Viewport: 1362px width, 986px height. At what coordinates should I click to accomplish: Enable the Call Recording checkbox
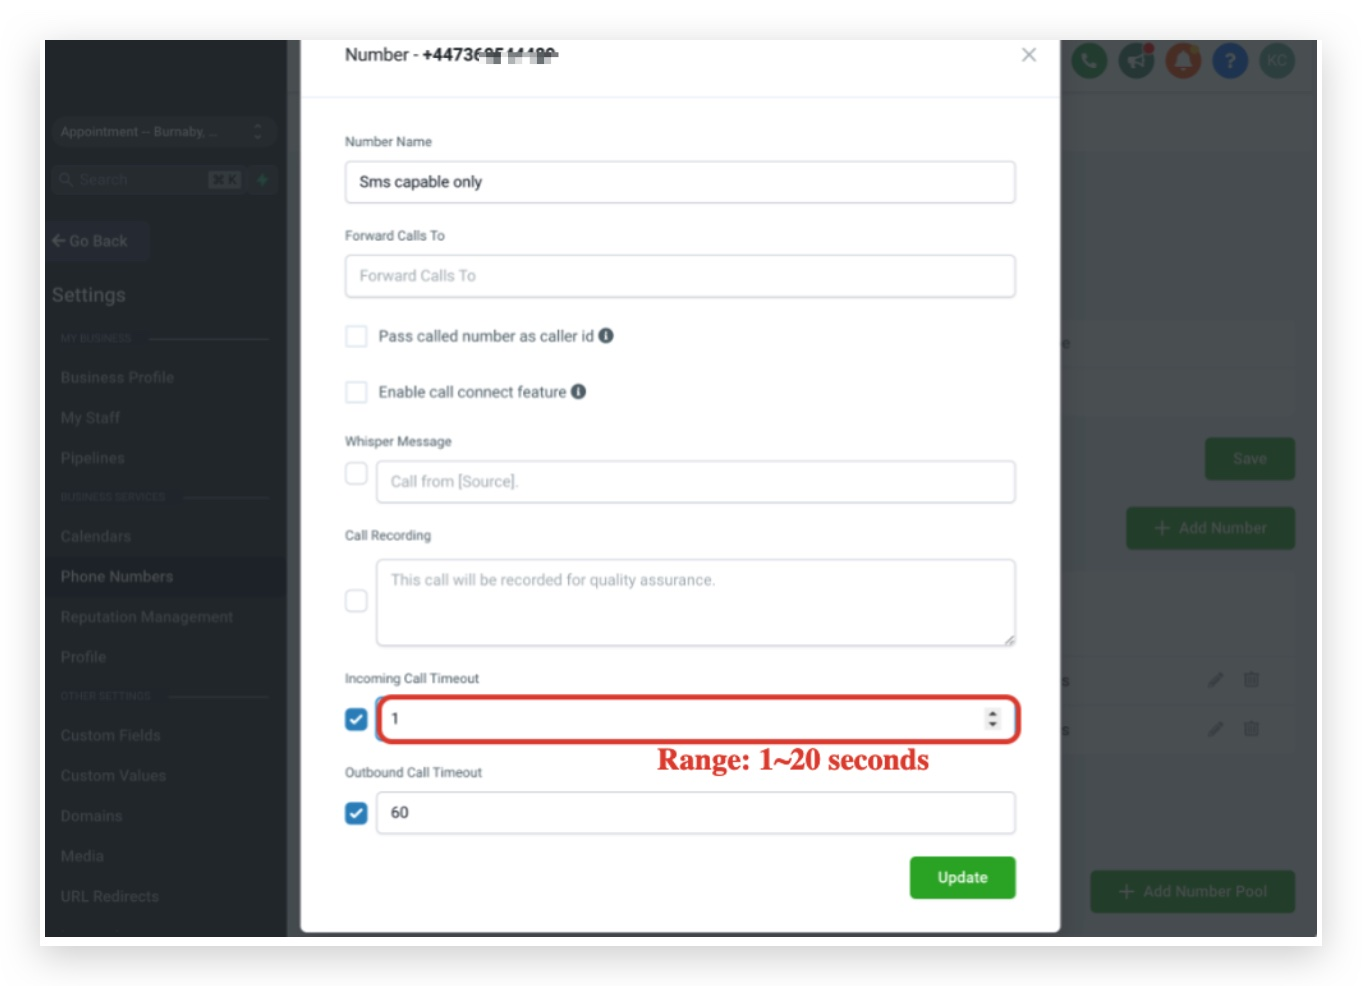coord(356,601)
